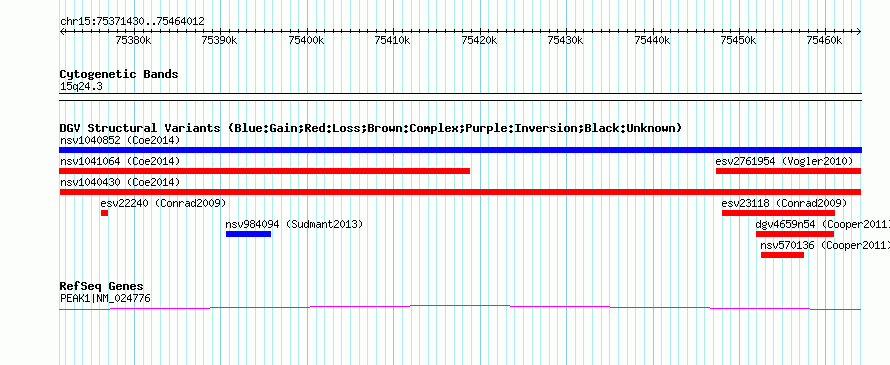
Task: Click the 75420k ruler position
Action: coord(480,40)
